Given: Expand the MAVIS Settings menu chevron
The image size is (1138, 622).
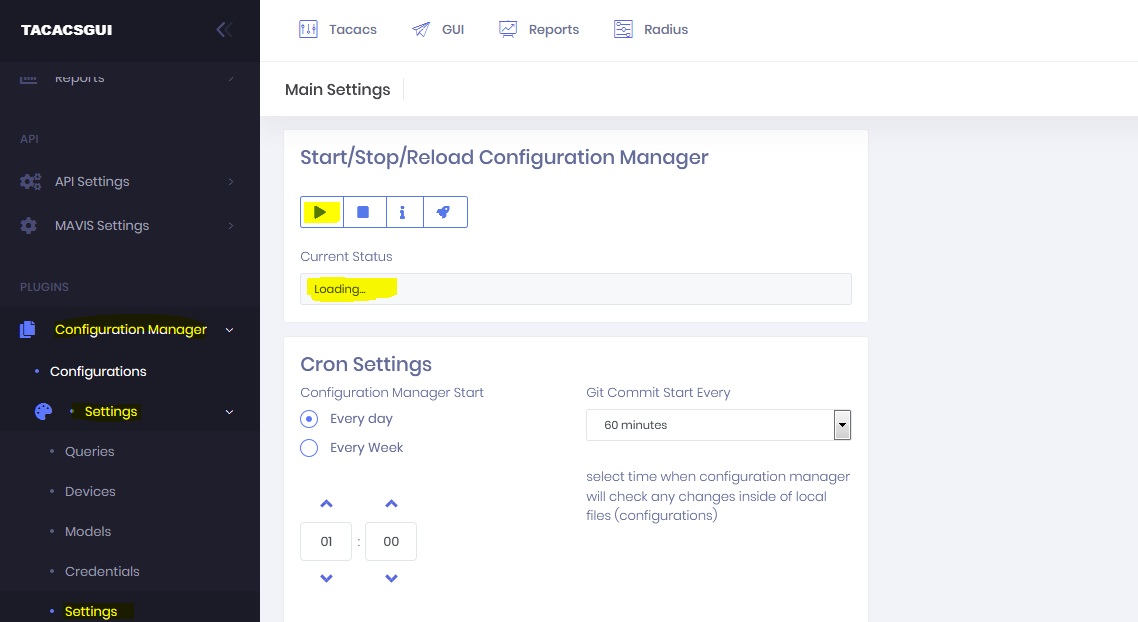Looking at the screenshot, I should tap(231, 226).
